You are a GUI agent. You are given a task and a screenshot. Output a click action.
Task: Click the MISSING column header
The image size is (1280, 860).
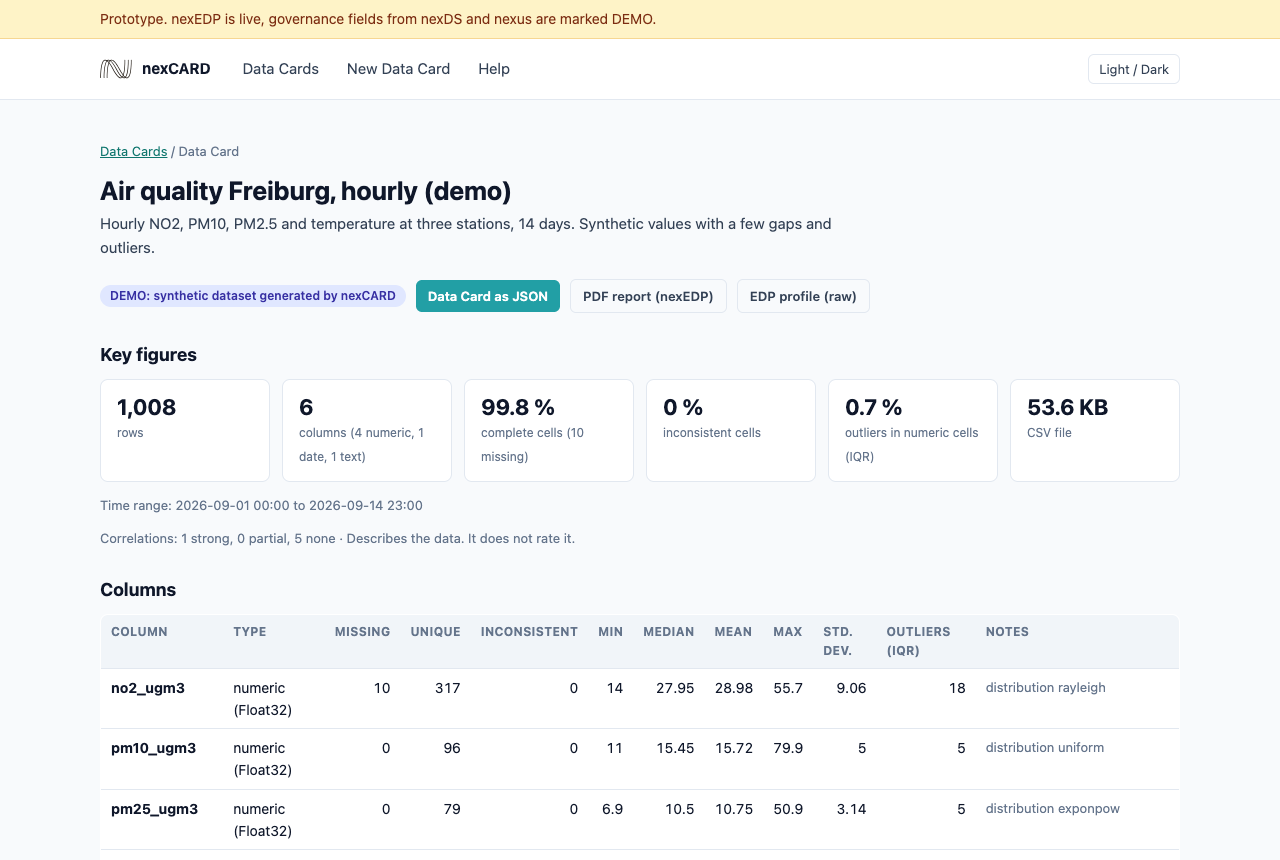362,632
